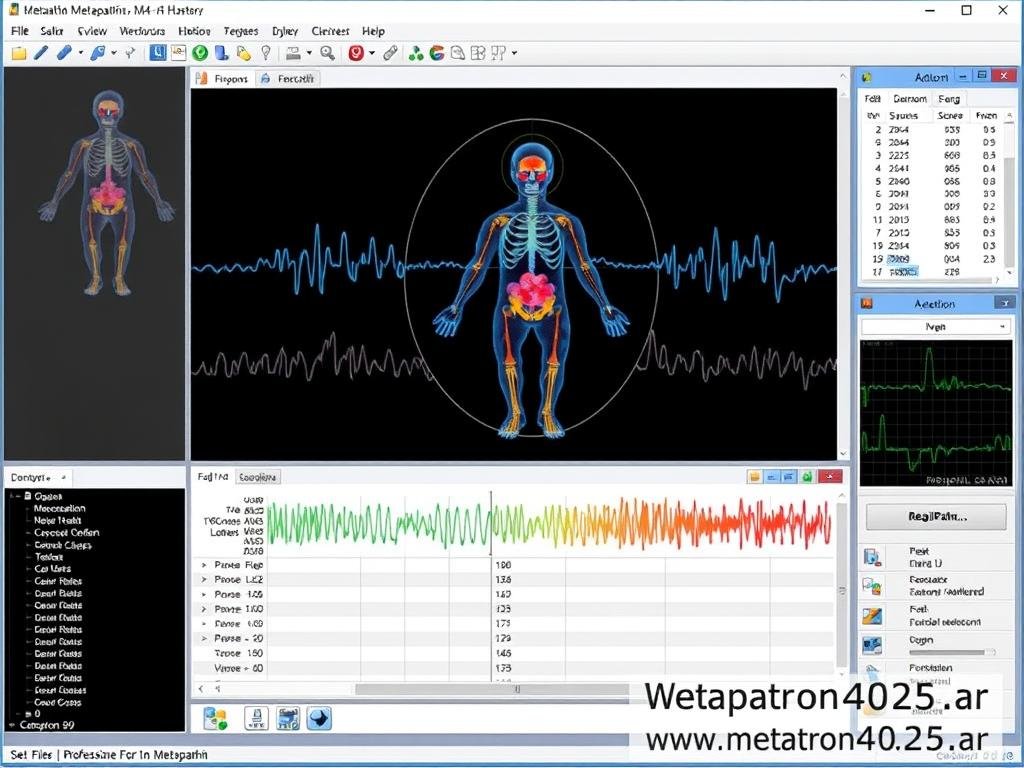Click the green save icon on the graph panel header
This screenshot has height=768, width=1024.
tap(805, 477)
